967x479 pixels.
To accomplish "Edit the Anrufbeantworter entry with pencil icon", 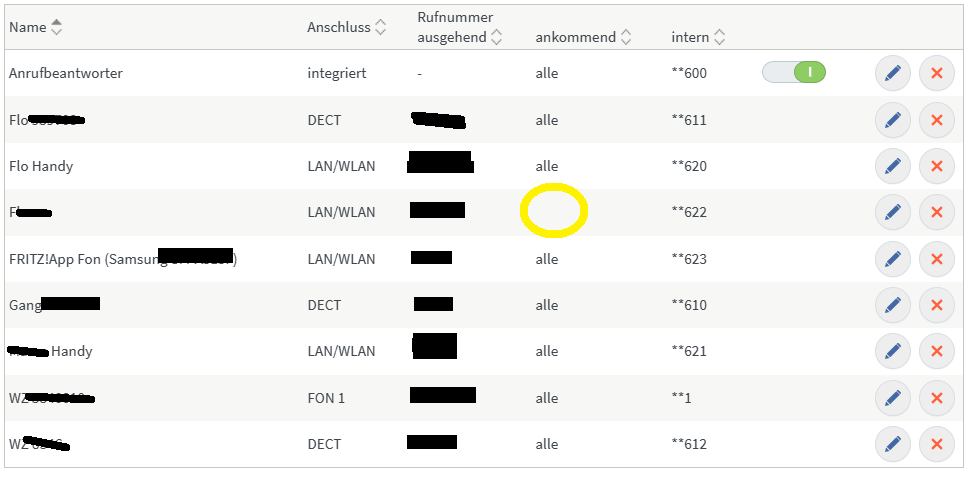I will tap(892, 73).
